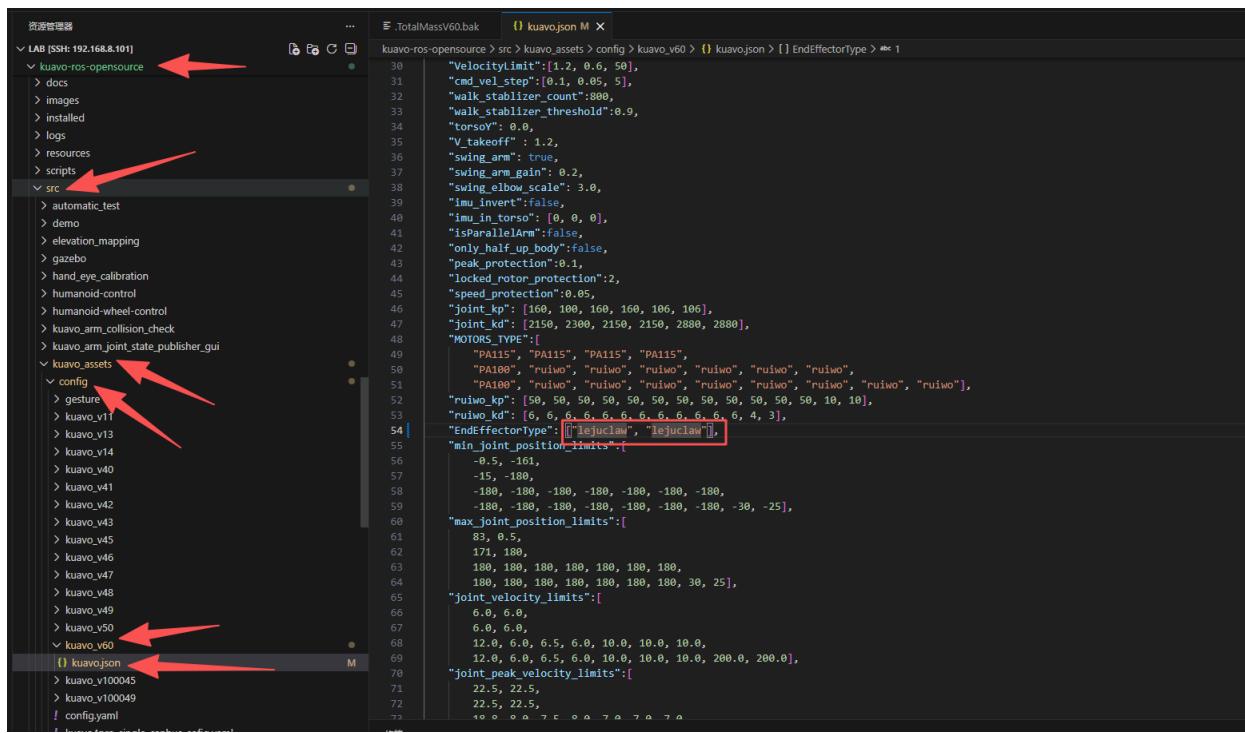Collapse all folders in the explorer
This screenshot has height=733, width=1245.
coord(350,49)
